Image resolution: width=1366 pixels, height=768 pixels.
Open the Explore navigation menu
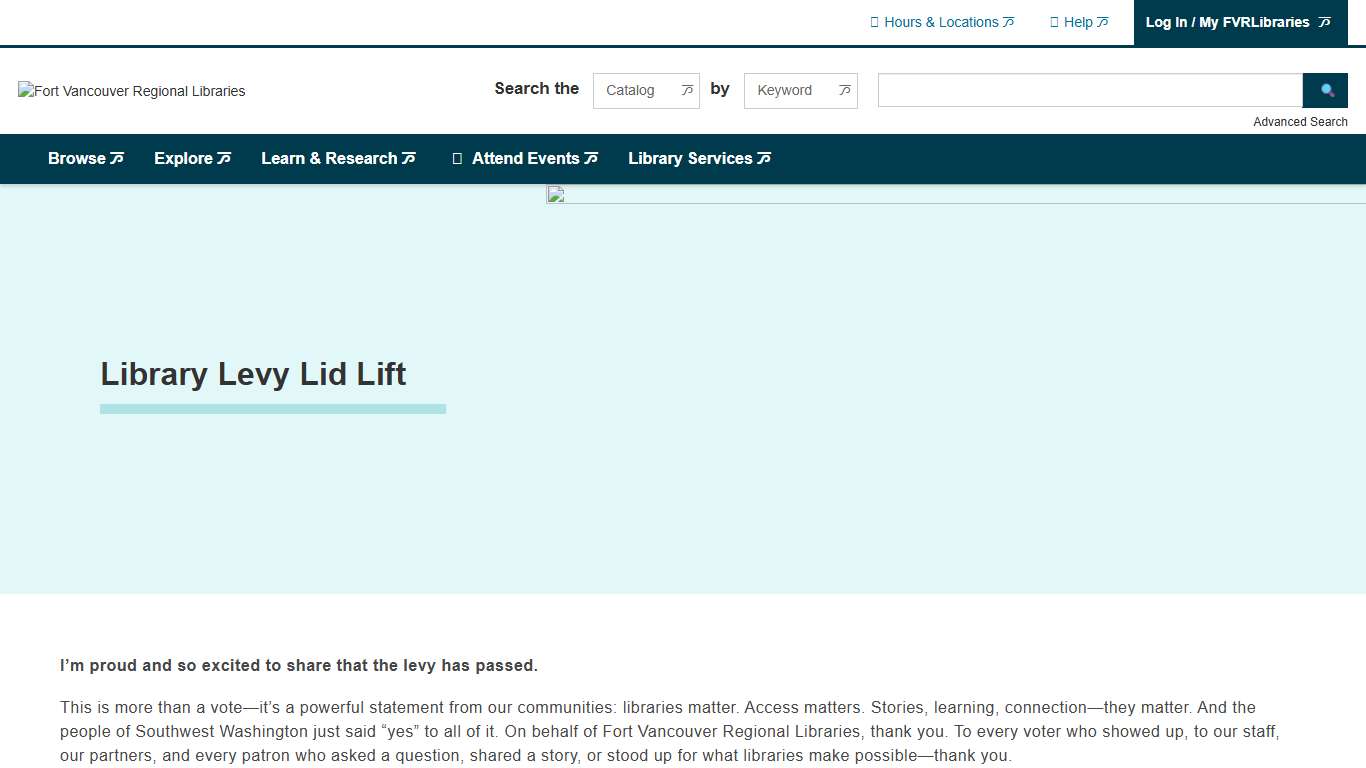coord(186,158)
